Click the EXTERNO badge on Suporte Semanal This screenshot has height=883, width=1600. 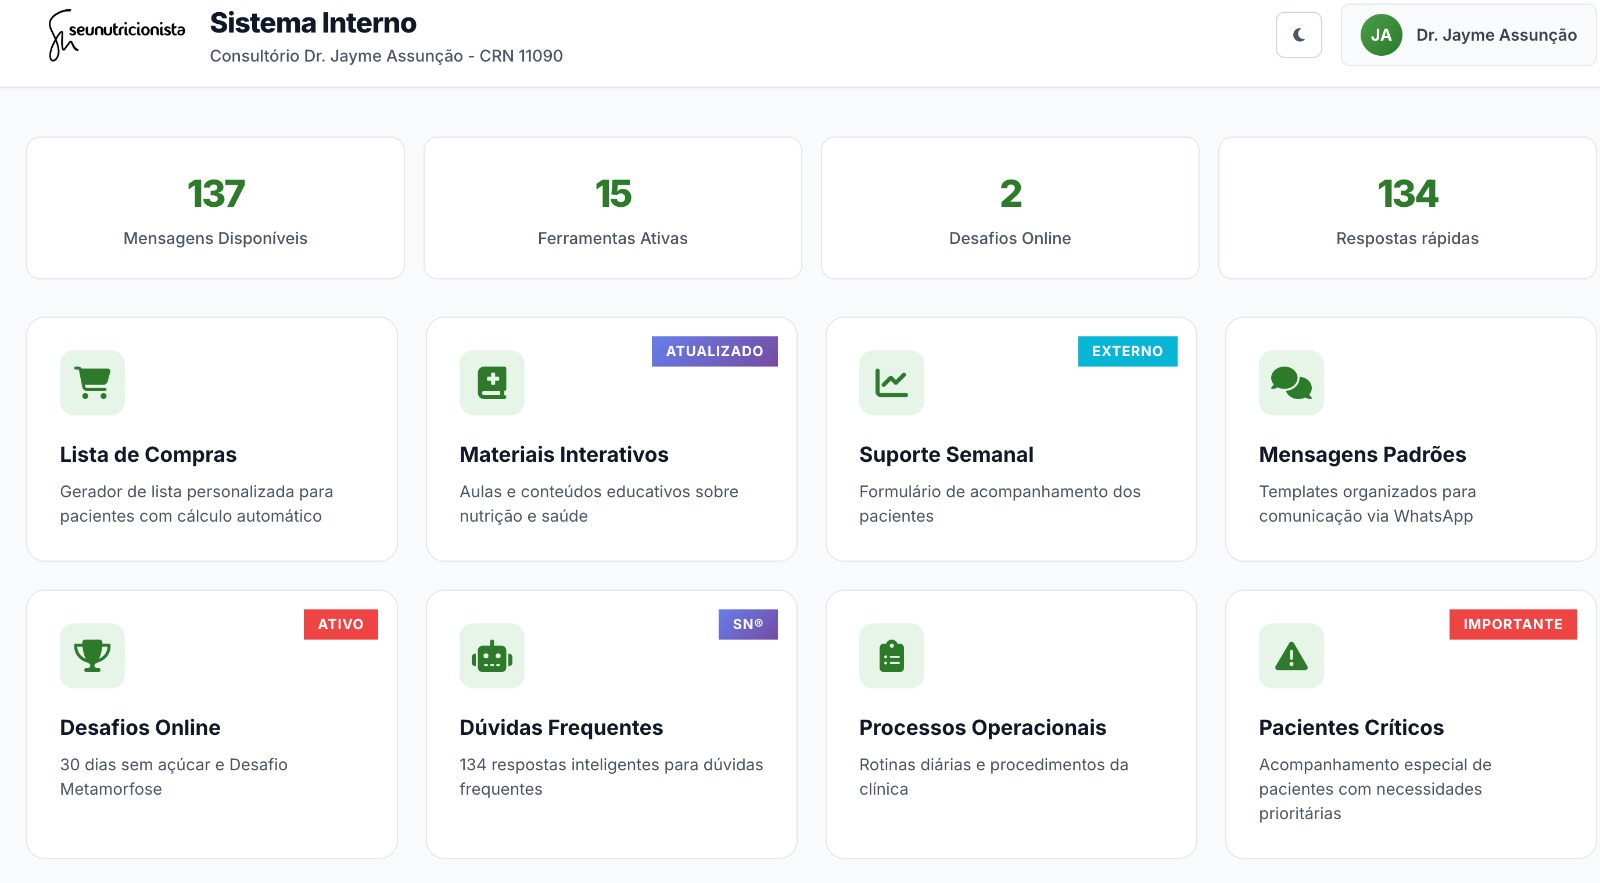coord(1127,351)
